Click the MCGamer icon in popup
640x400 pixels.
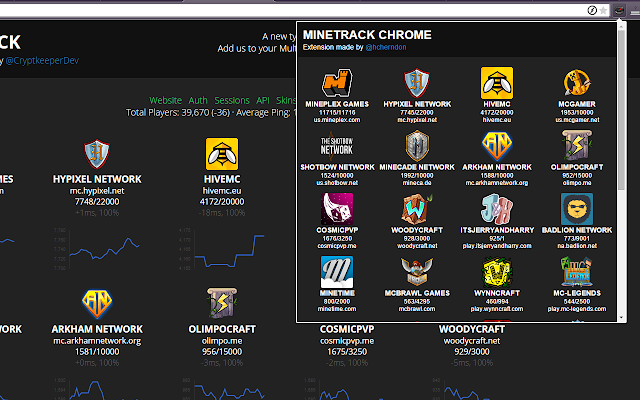pyautogui.click(x=577, y=83)
